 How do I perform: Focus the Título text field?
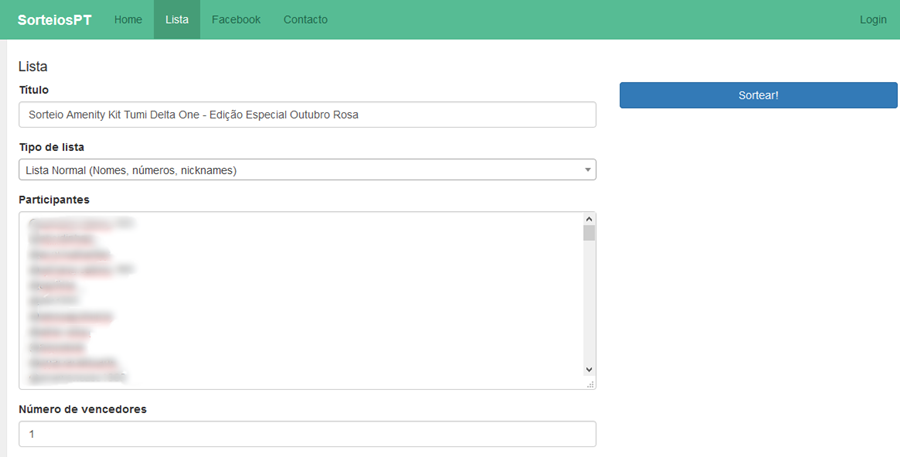(307, 115)
